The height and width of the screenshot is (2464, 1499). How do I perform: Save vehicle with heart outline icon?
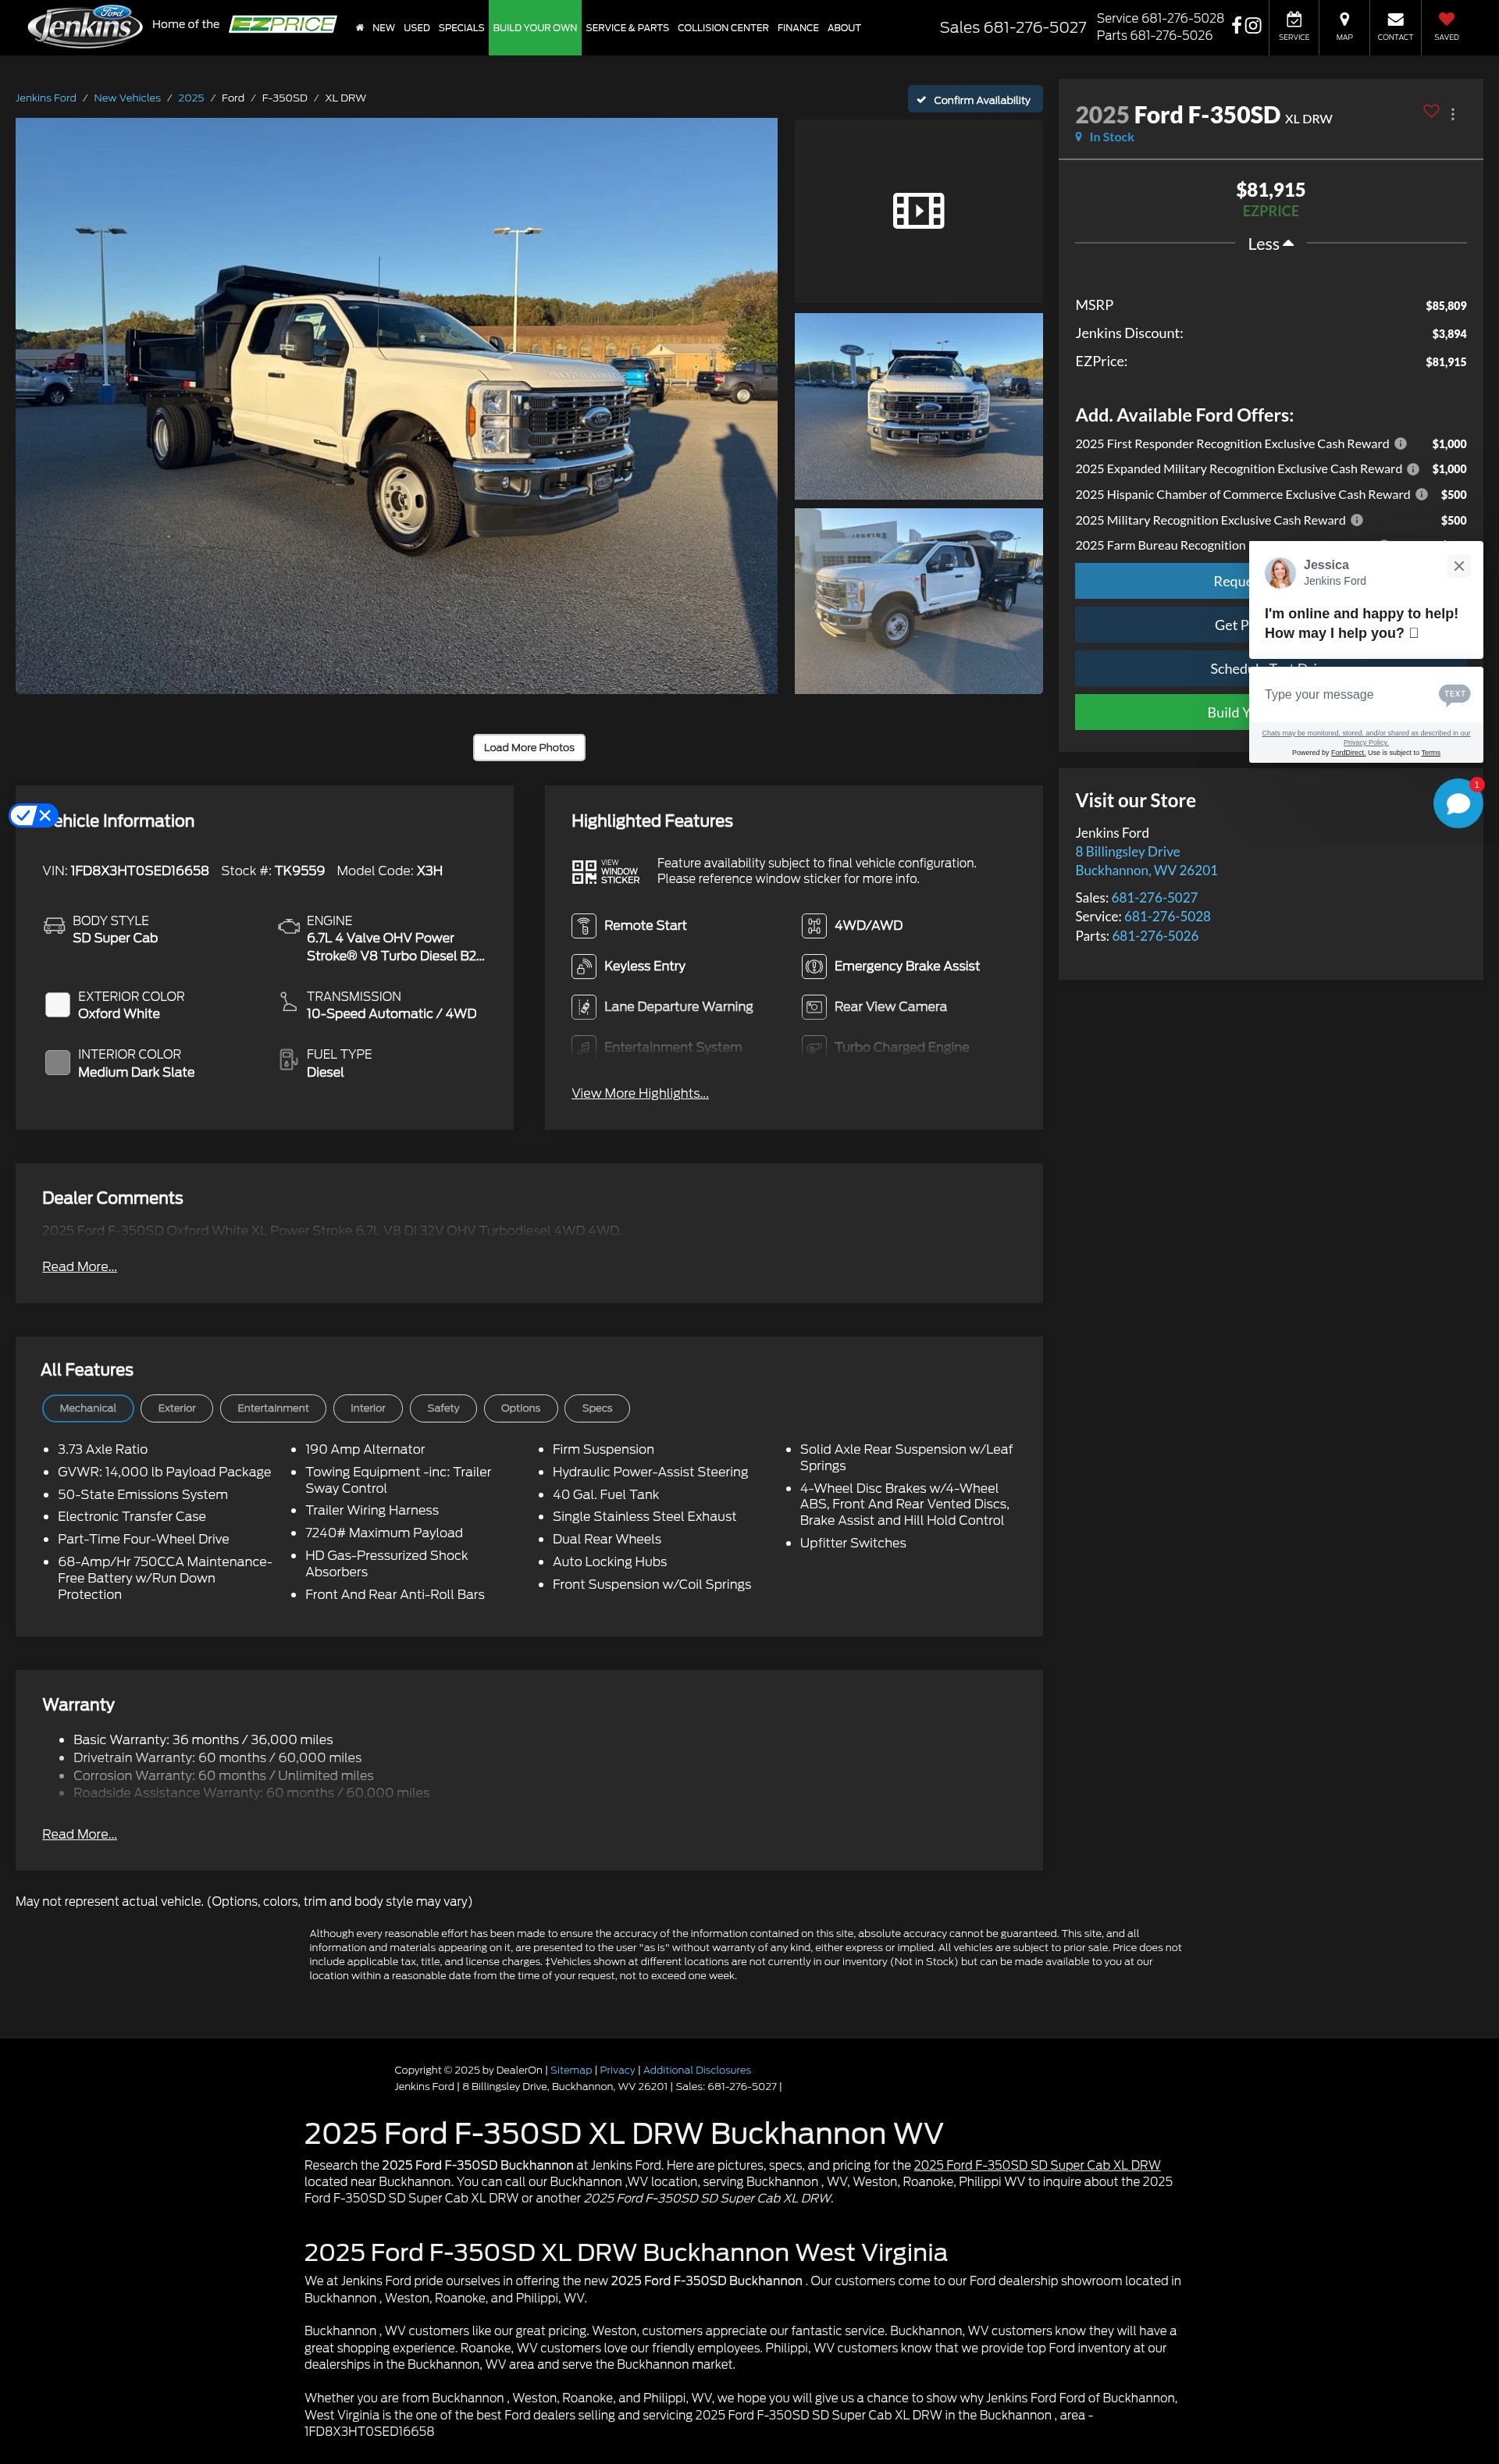point(1431,111)
